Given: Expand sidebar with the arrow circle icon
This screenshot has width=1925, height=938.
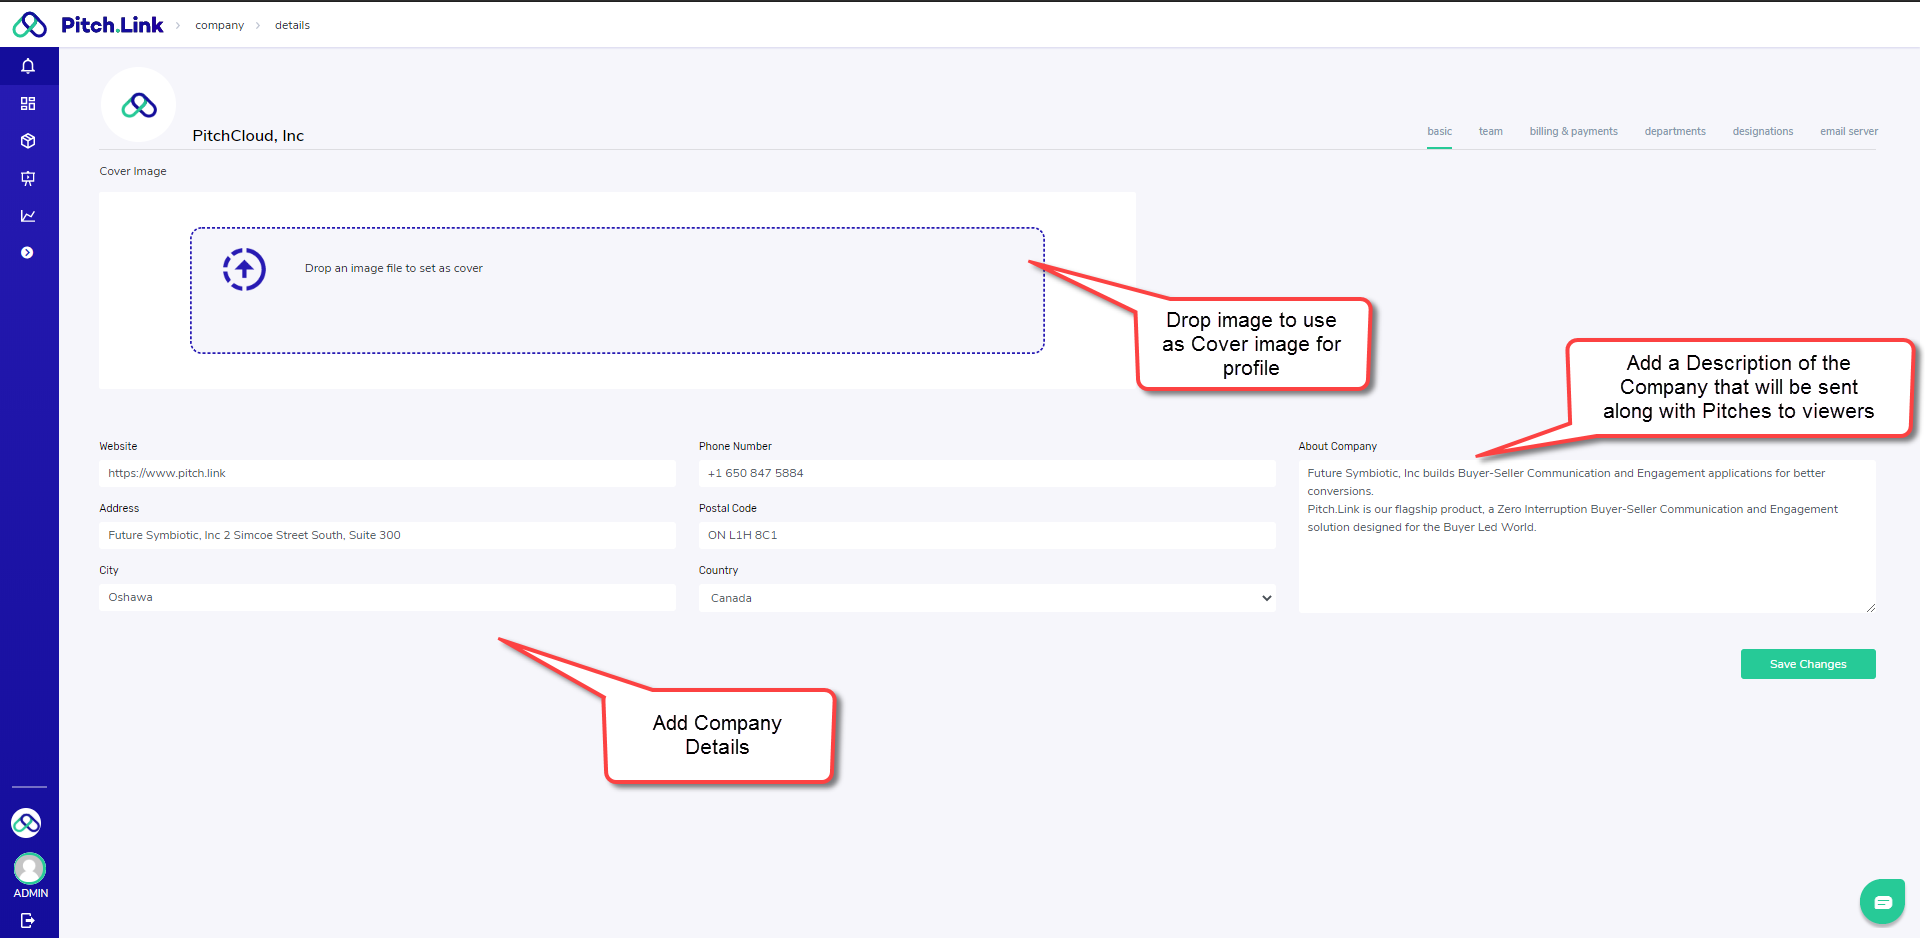Looking at the screenshot, I should [28, 253].
